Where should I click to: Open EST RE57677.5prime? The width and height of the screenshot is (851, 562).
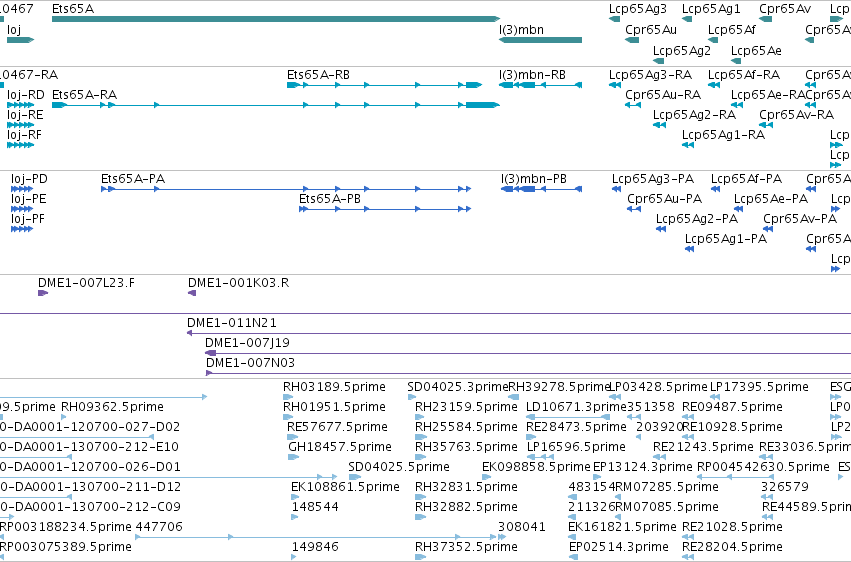tap(337, 427)
